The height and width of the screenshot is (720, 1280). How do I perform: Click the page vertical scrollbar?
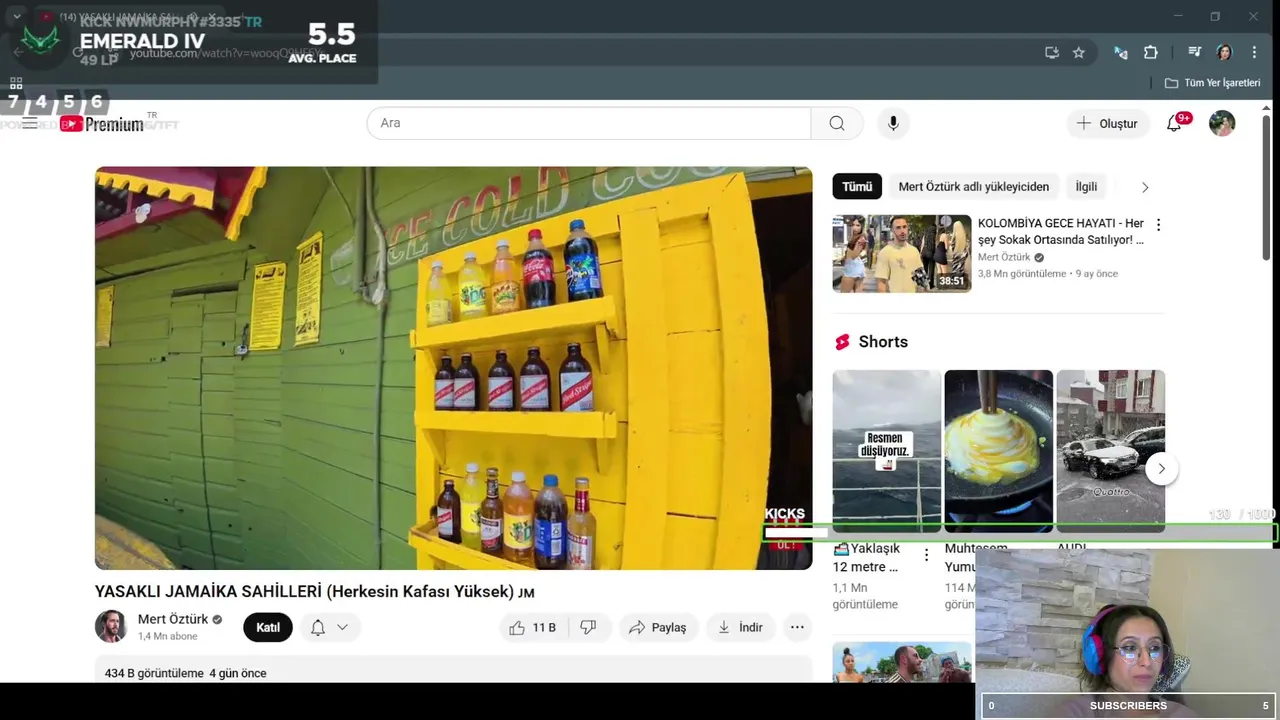[x=1267, y=188]
